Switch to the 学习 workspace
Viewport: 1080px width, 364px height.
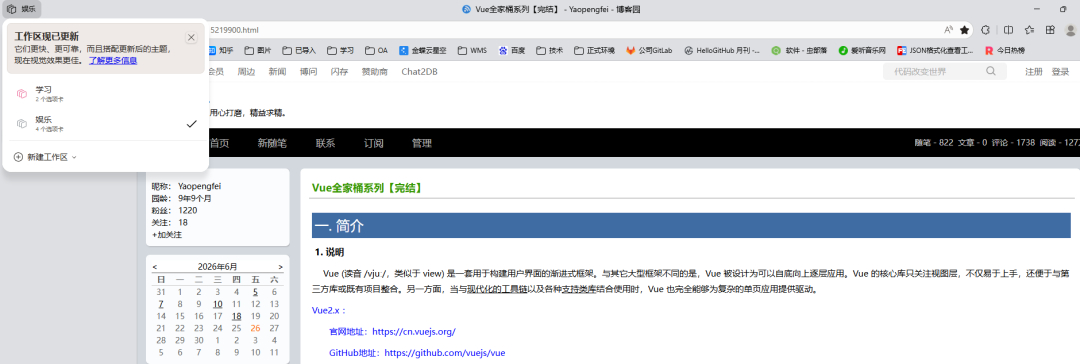[x=105, y=94]
